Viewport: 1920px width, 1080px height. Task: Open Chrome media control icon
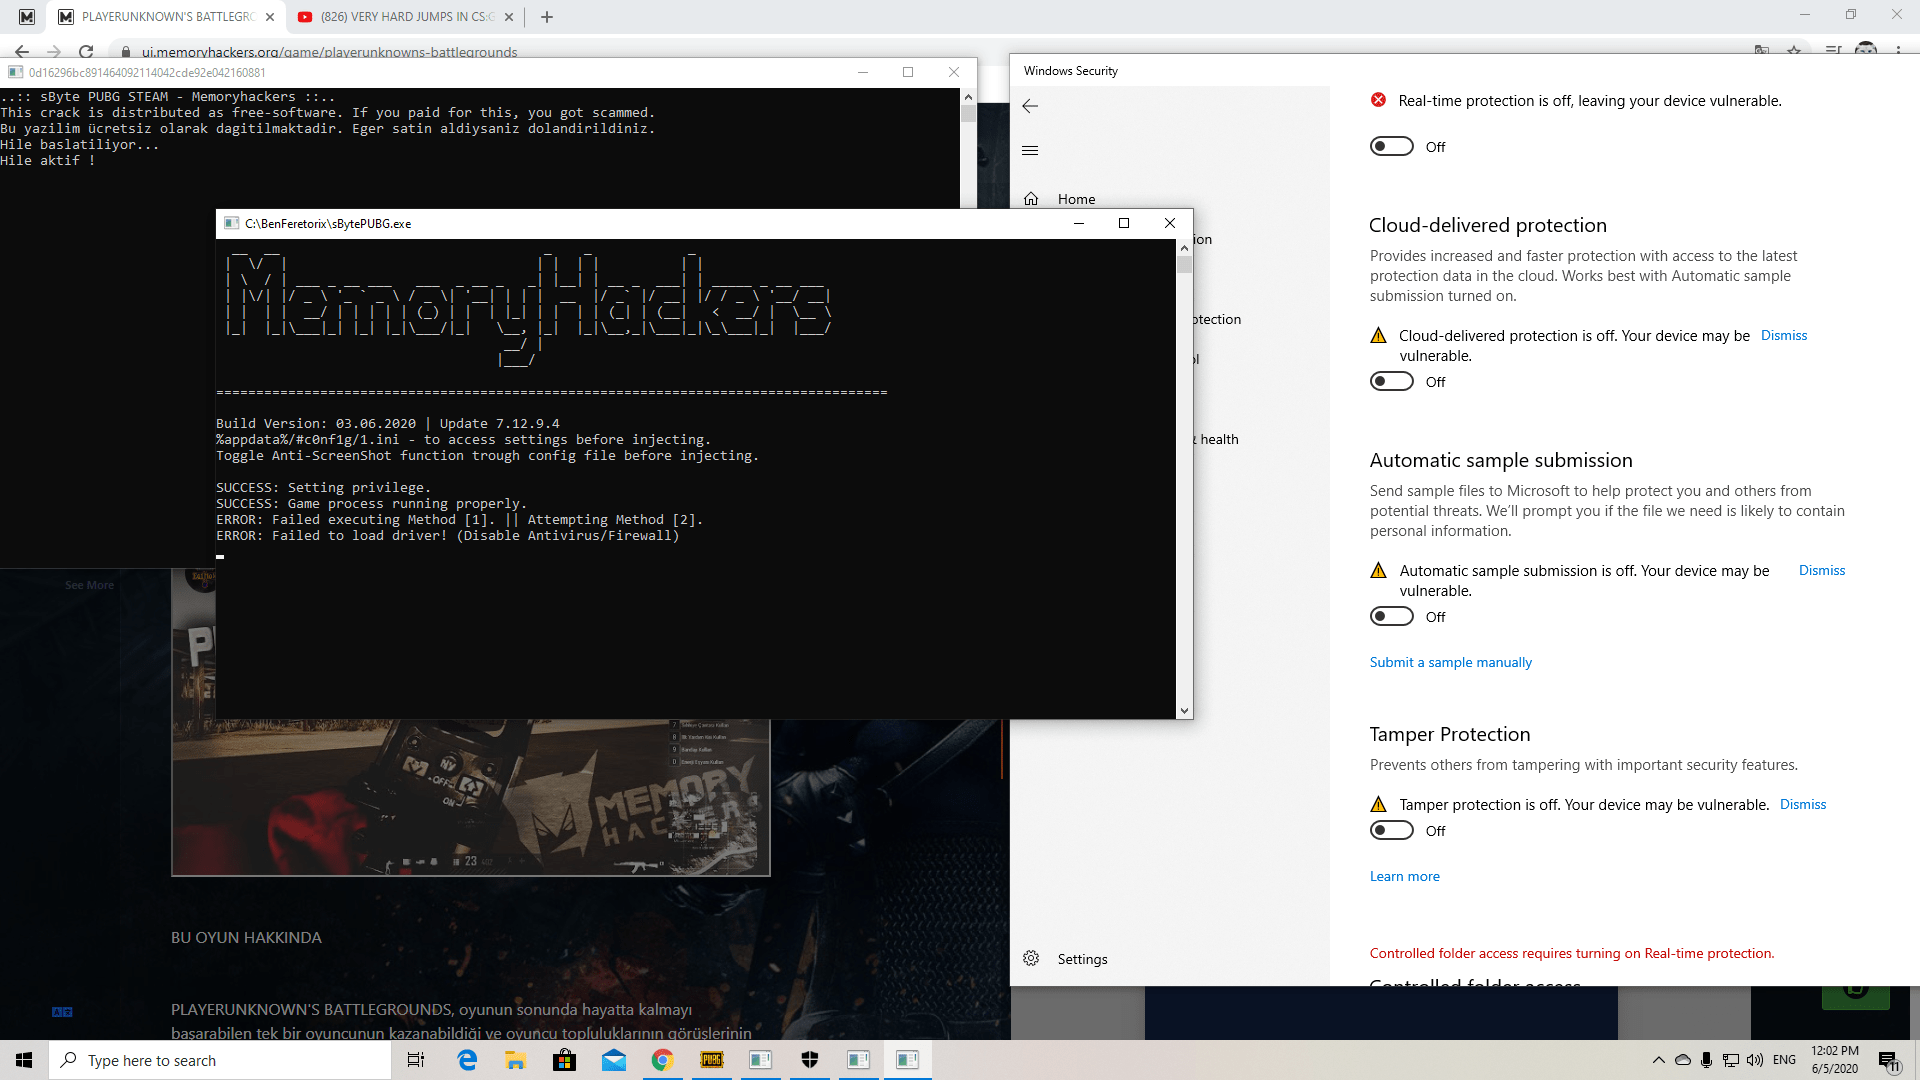1833,51
